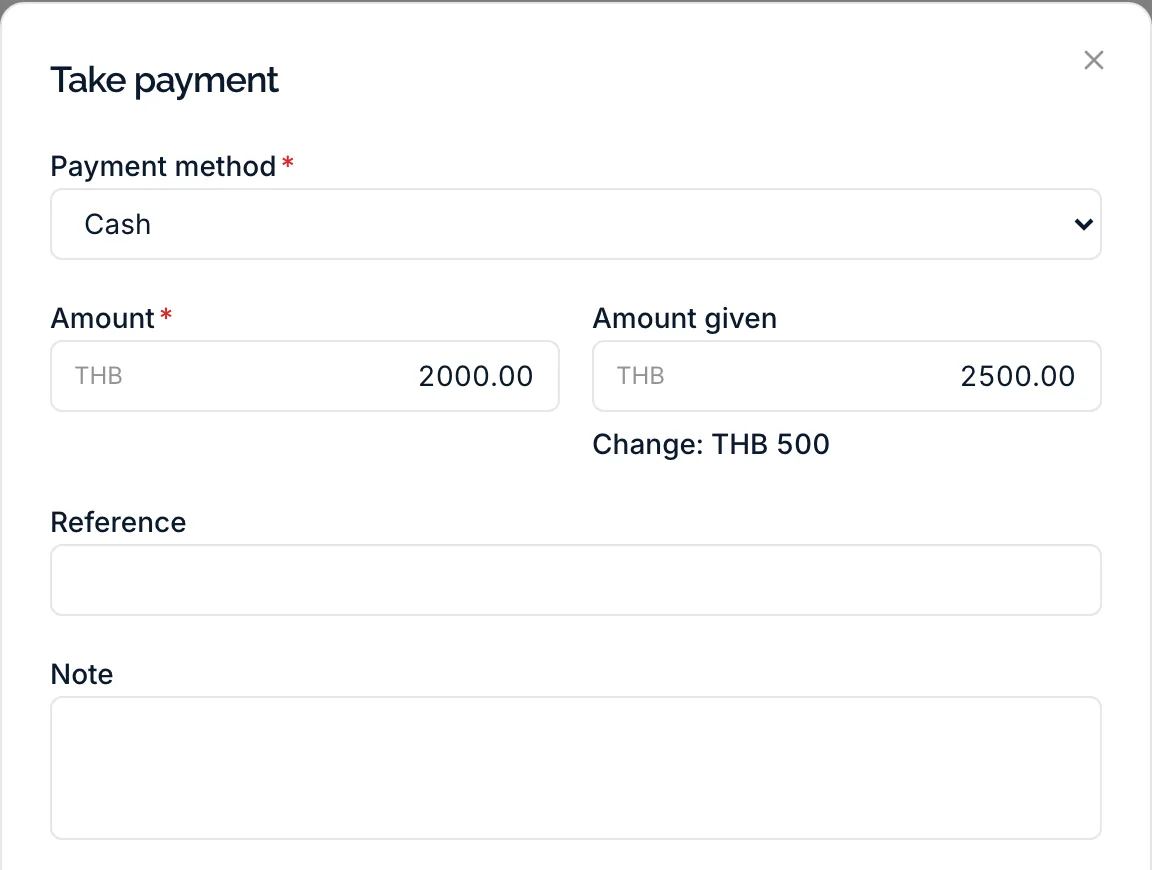
Task: Click the Amount label
Action: (102, 318)
